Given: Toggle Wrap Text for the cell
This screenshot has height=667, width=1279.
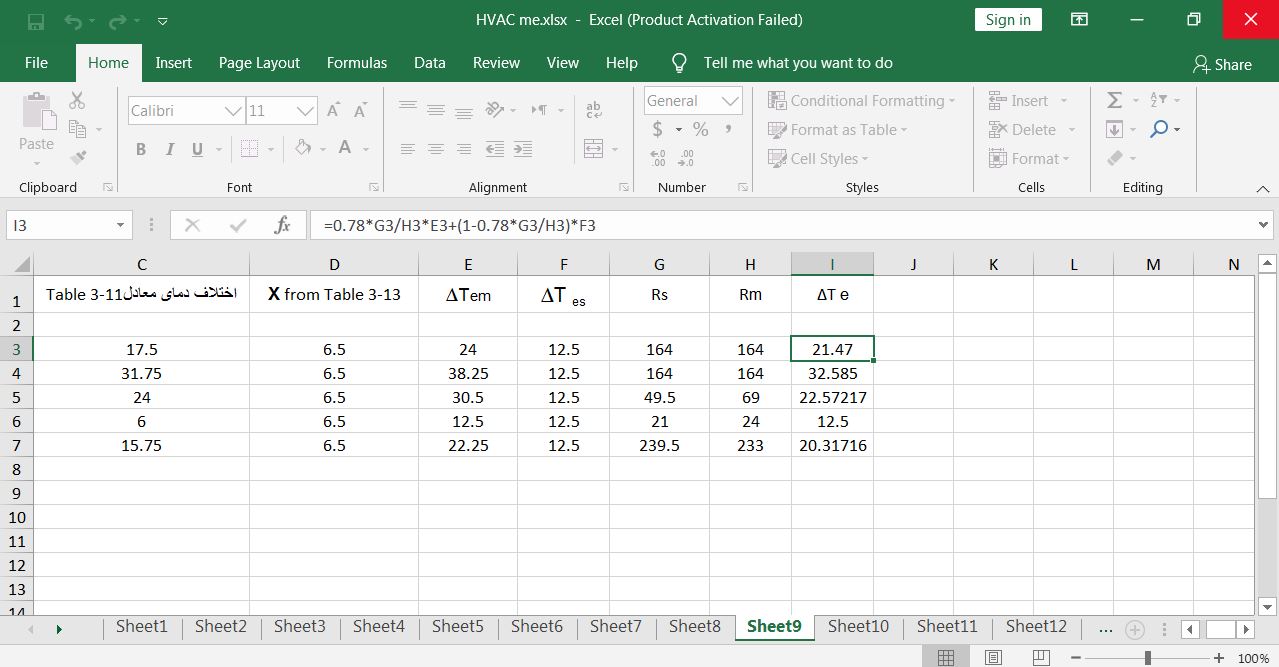Looking at the screenshot, I should coord(594,110).
